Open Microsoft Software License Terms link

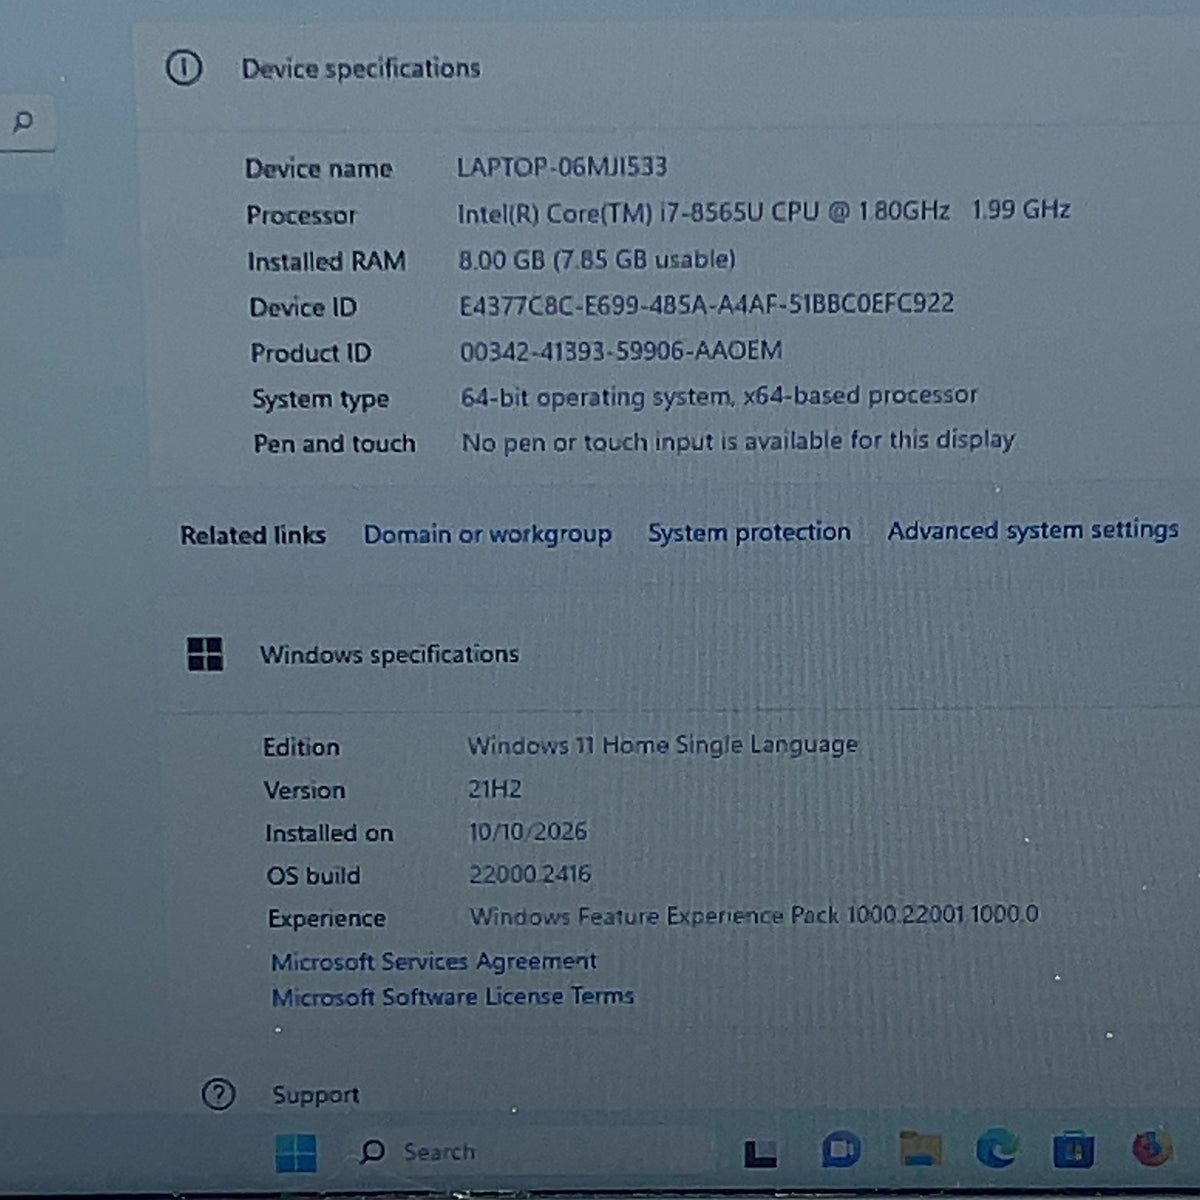(x=453, y=997)
